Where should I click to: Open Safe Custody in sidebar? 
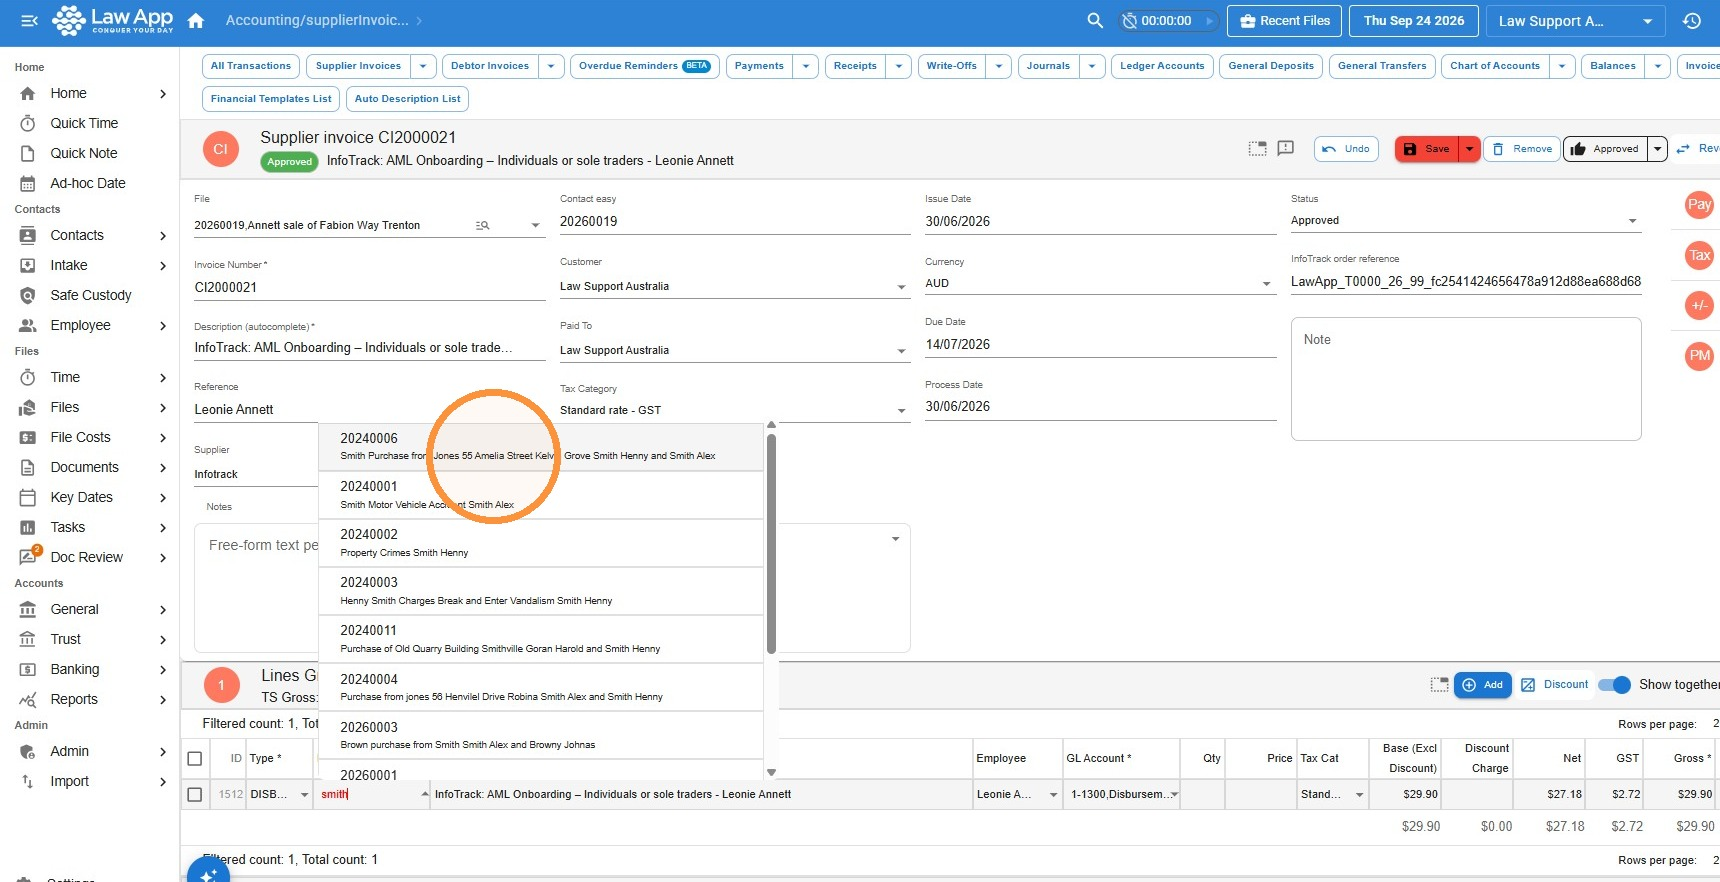(x=91, y=295)
